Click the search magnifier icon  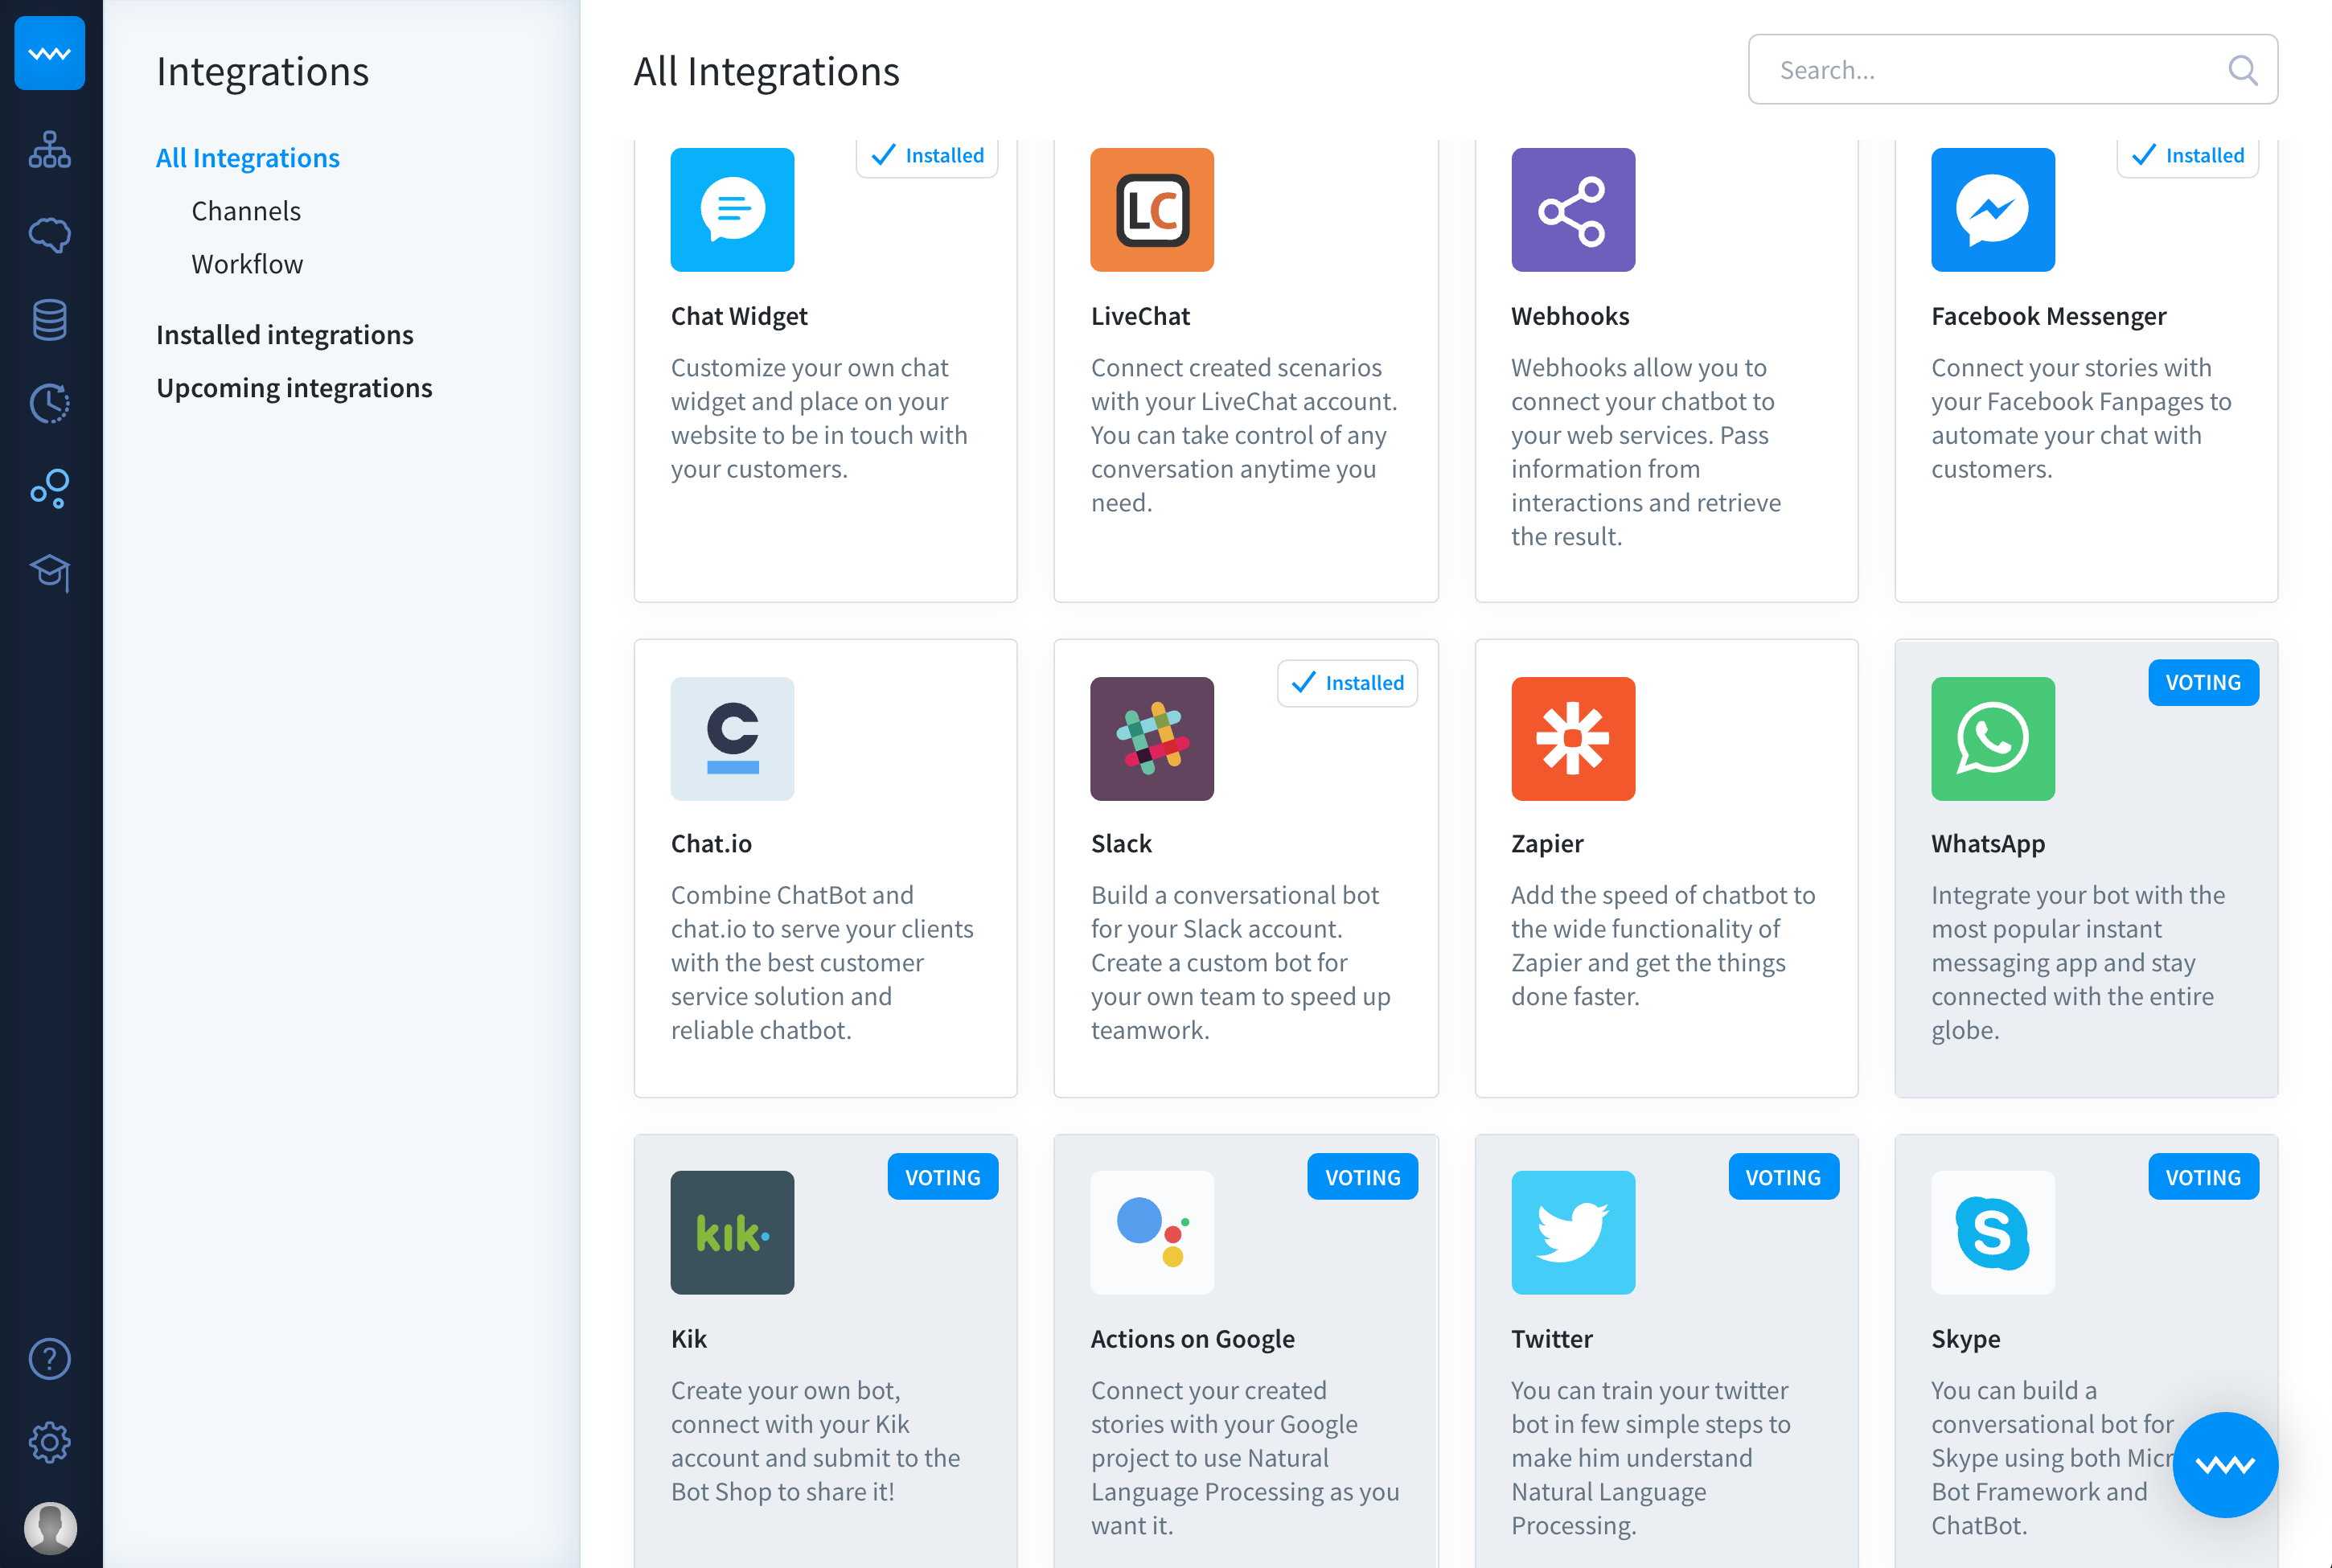coord(2242,70)
